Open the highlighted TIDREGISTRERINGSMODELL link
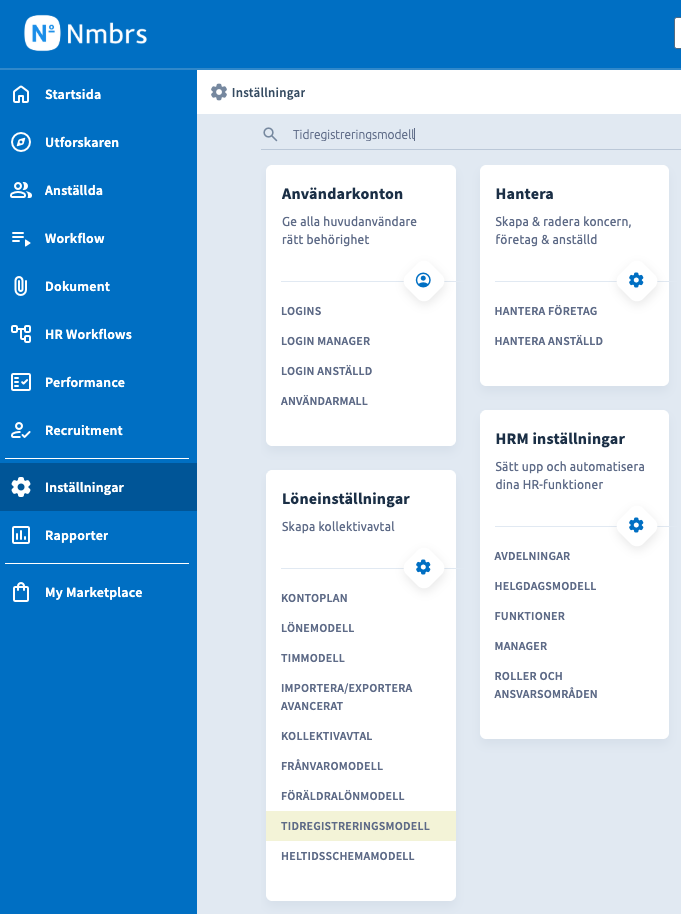This screenshot has width=681, height=914. pos(355,826)
